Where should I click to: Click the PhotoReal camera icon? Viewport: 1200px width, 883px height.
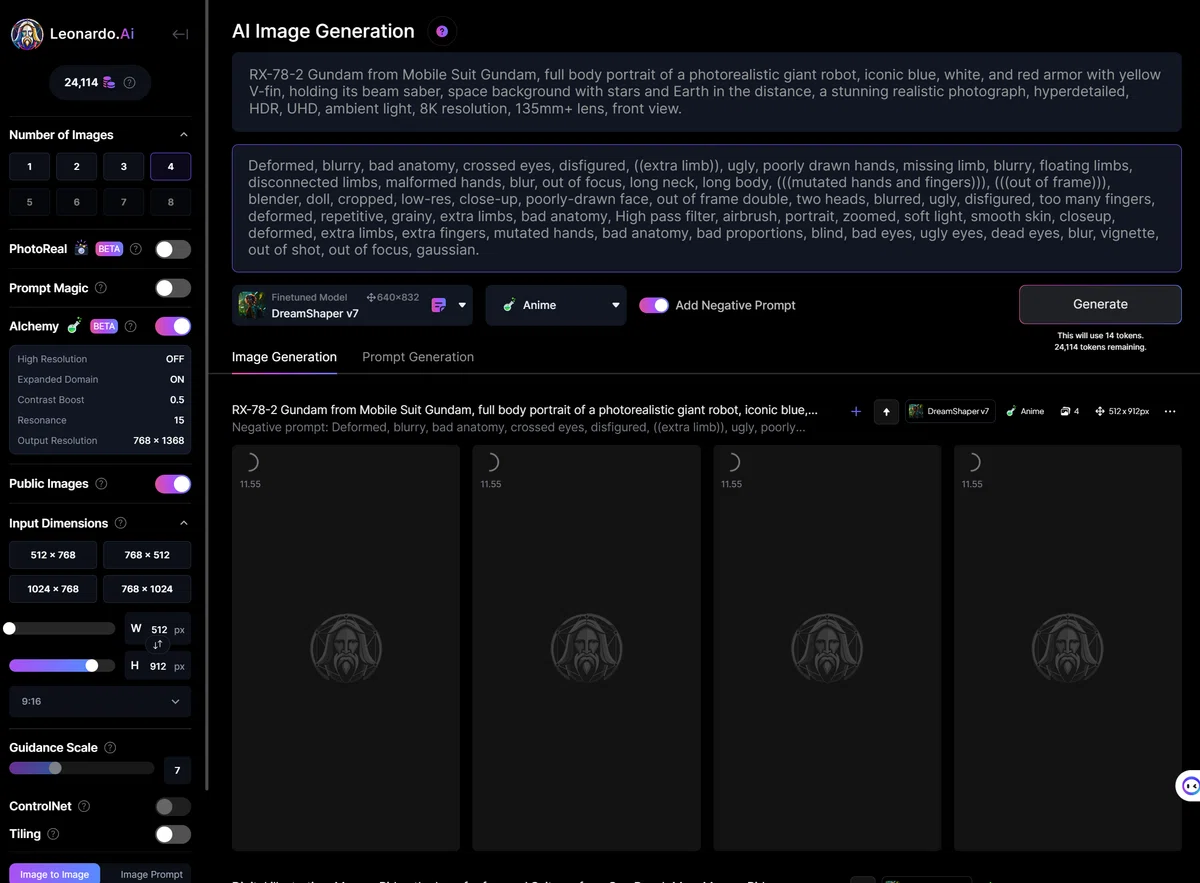(81, 249)
